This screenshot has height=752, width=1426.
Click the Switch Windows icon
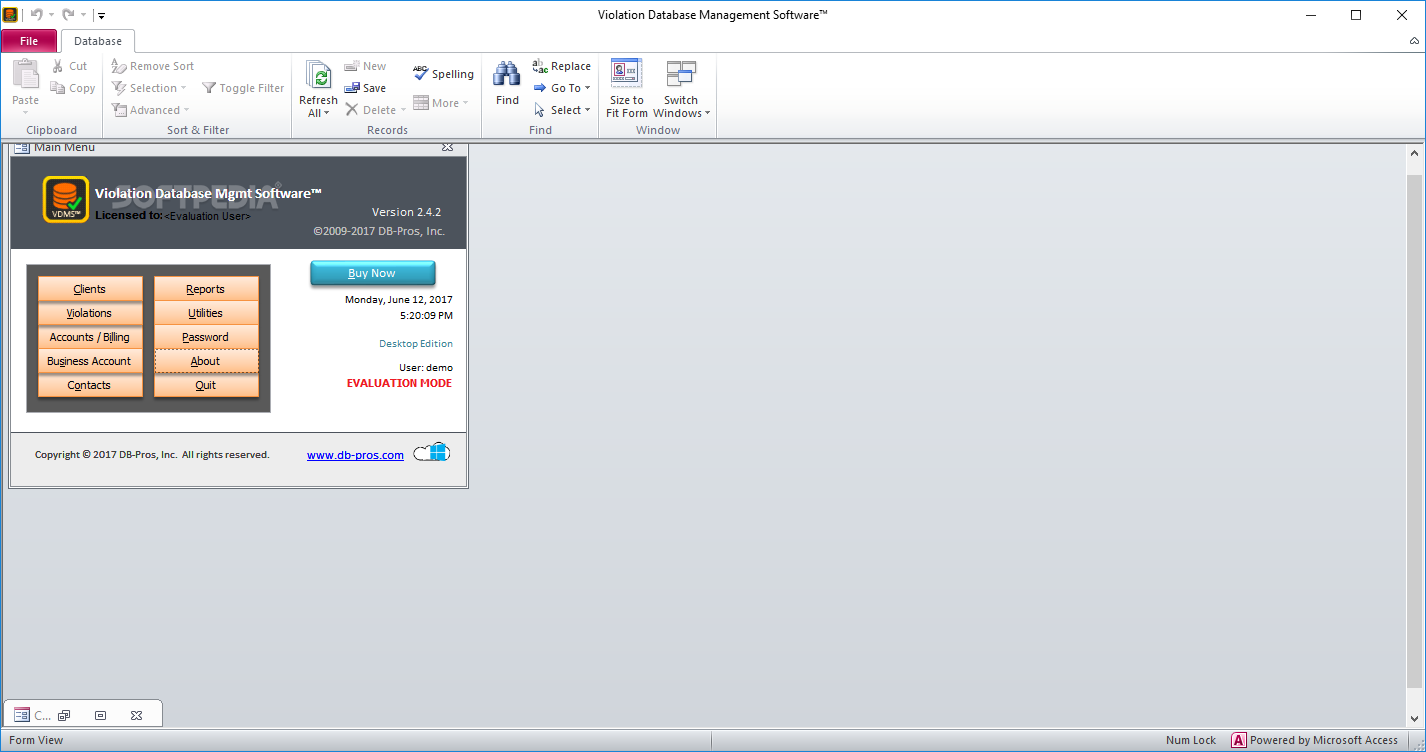click(x=681, y=75)
